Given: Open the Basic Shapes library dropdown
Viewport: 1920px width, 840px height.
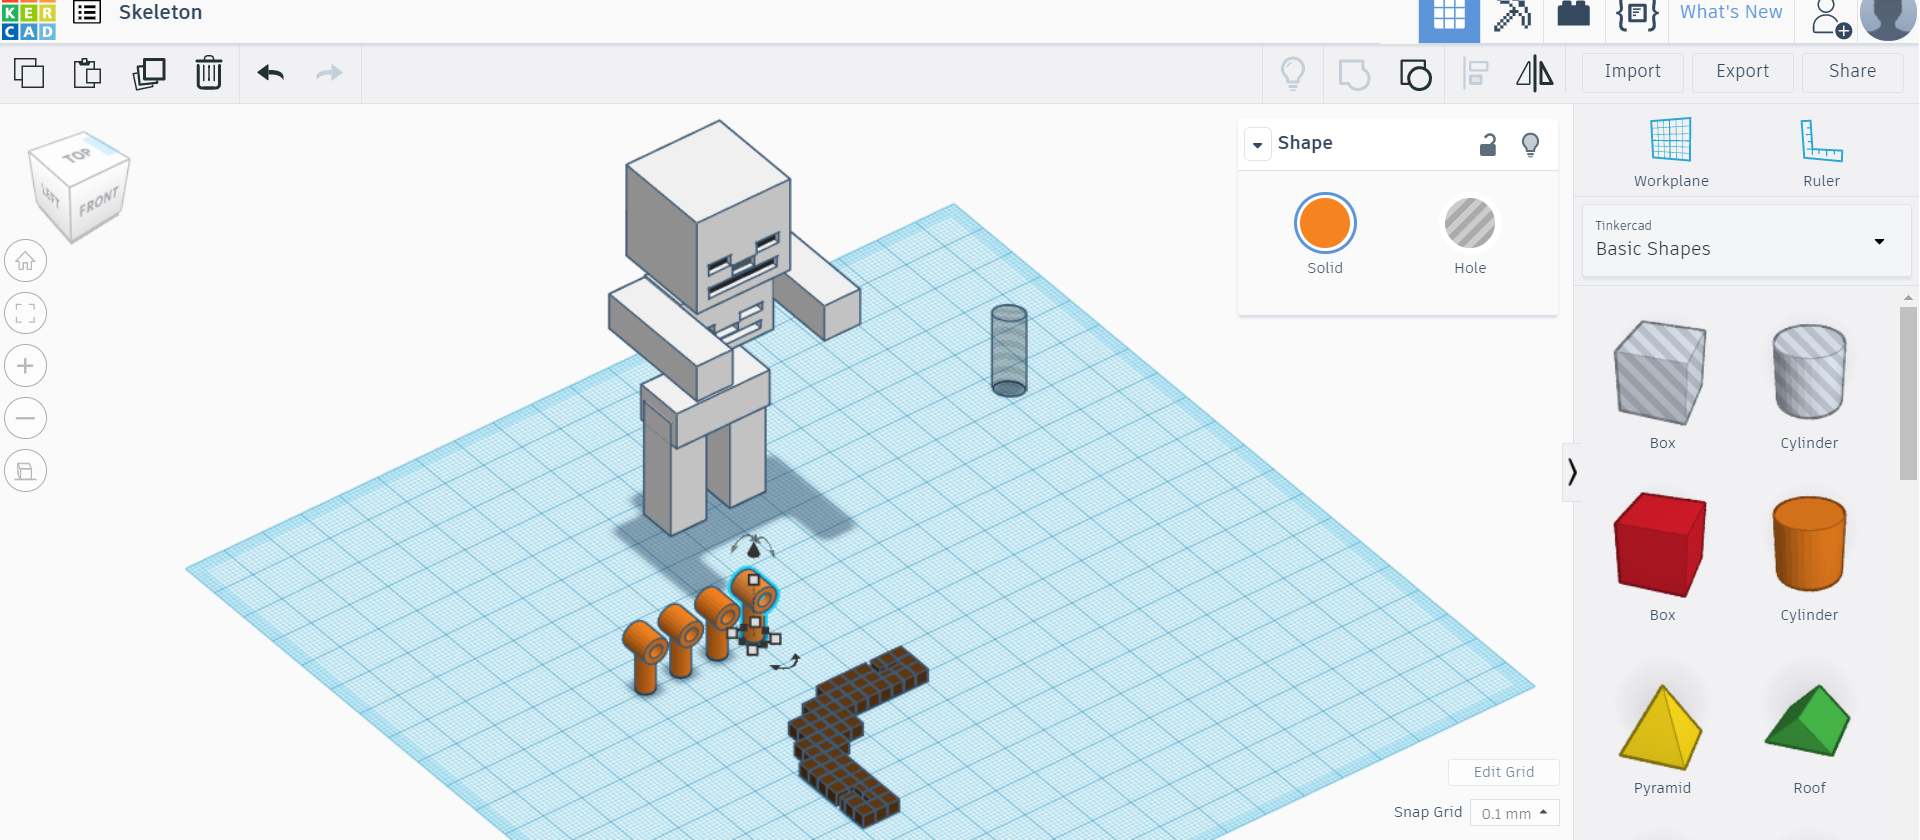Looking at the screenshot, I should point(1746,240).
